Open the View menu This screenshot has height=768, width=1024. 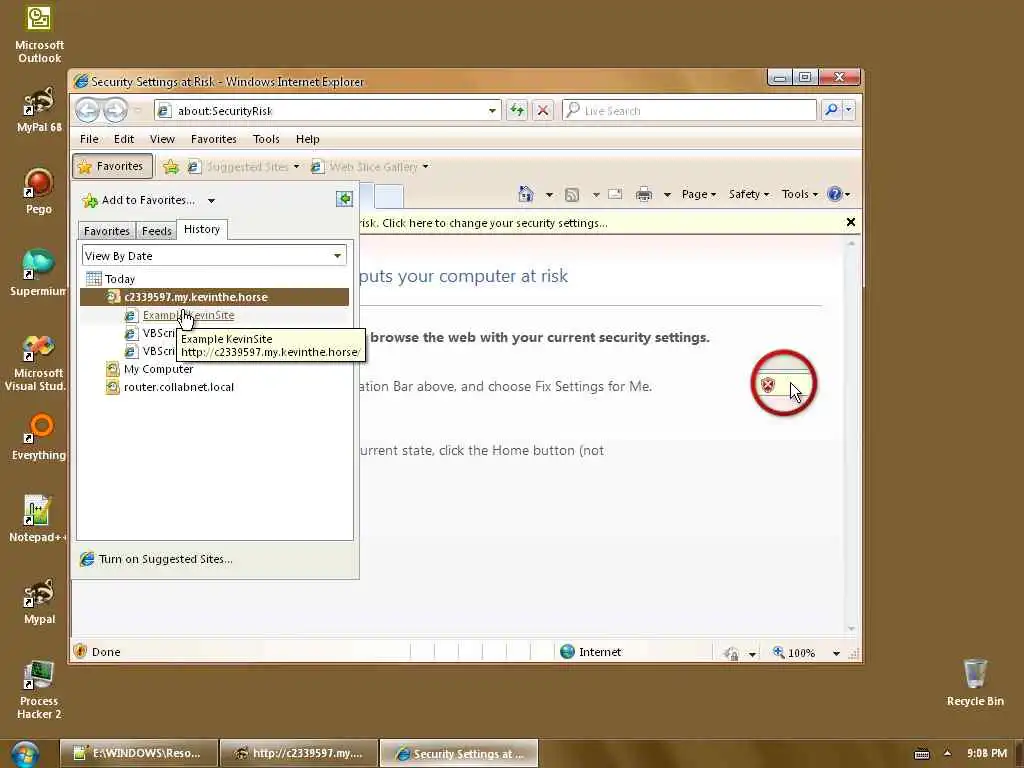point(162,139)
